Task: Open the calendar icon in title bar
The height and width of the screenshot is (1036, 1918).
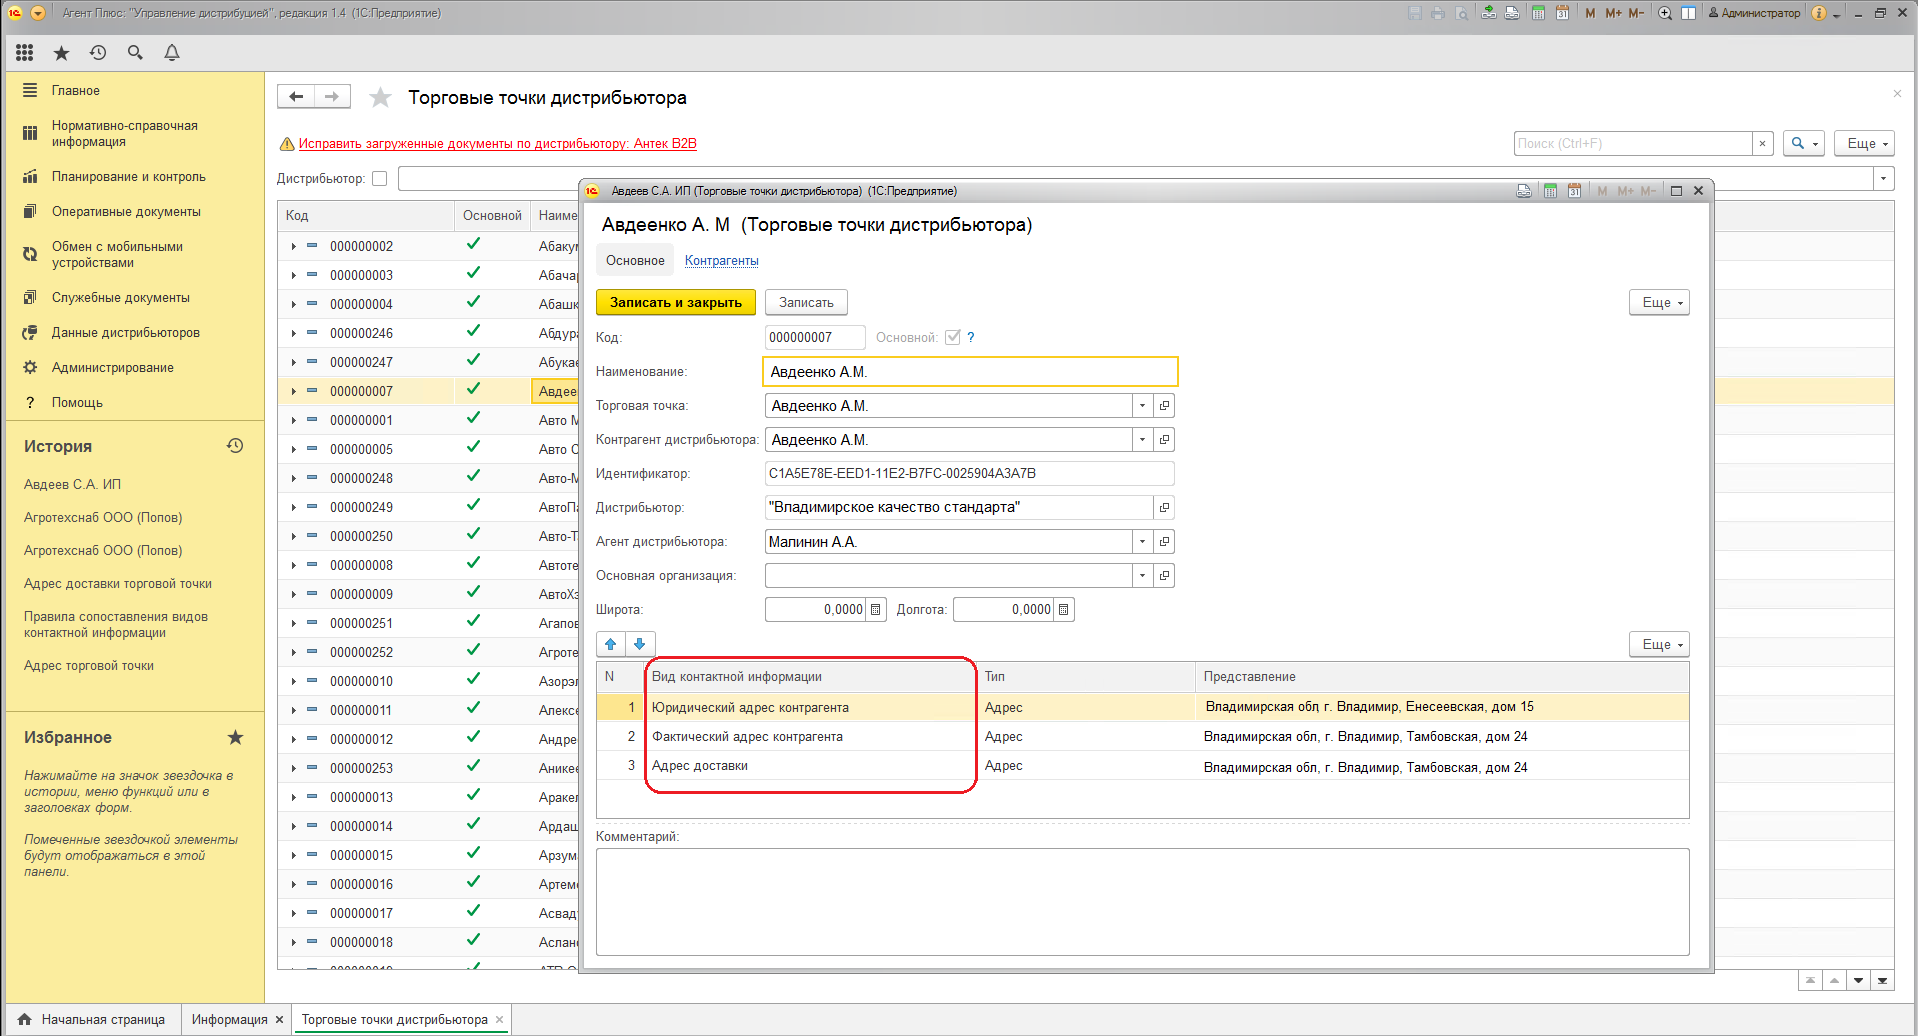Action: click(1562, 13)
